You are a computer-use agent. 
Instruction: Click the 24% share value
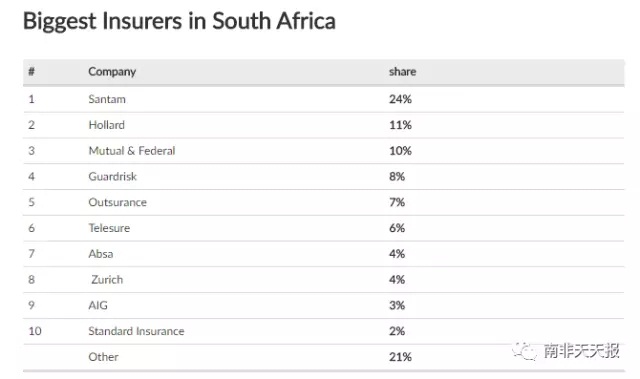(x=400, y=99)
